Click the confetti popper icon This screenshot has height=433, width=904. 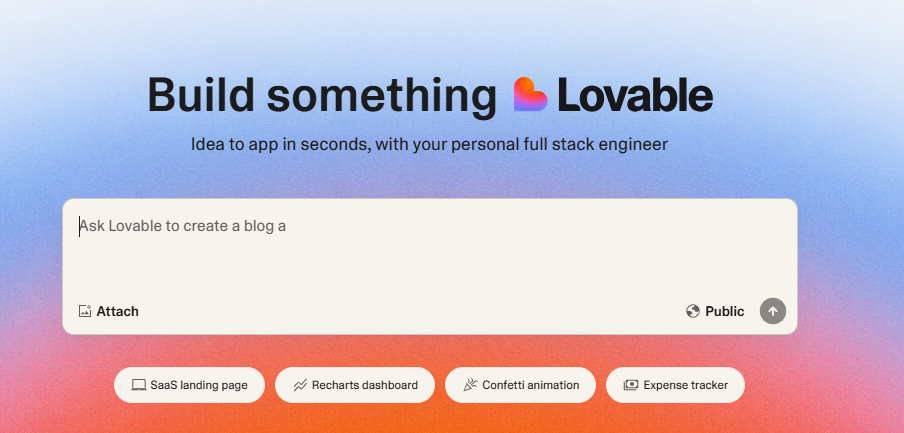pos(470,385)
